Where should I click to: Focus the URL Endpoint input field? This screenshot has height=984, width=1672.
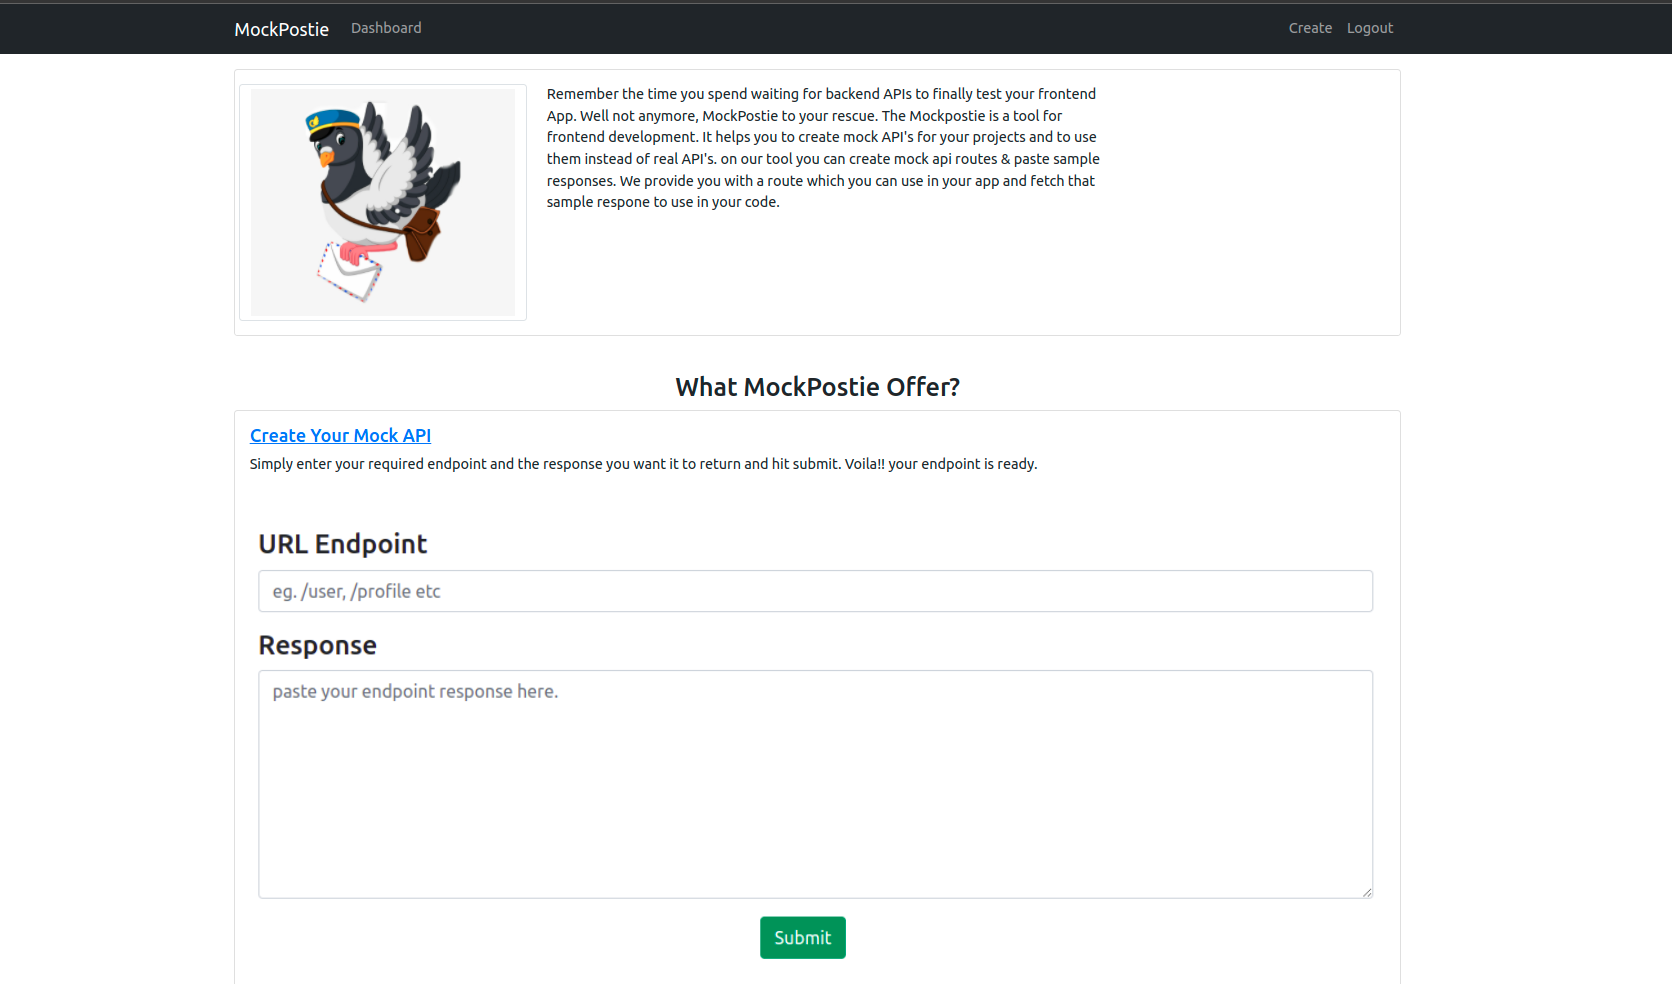pyautogui.click(x=815, y=591)
